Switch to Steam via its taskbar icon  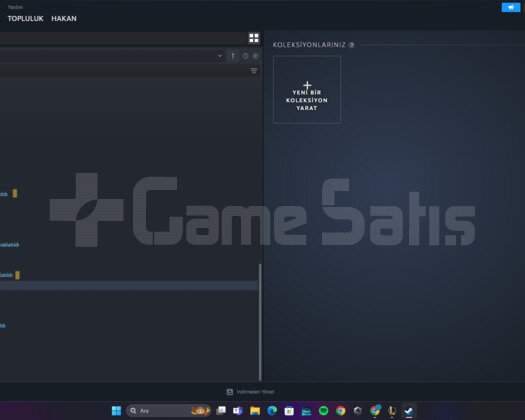coord(409,411)
